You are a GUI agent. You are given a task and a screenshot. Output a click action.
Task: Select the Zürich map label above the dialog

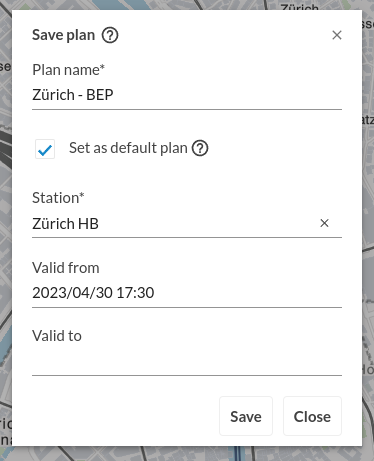tap(299, 7)
